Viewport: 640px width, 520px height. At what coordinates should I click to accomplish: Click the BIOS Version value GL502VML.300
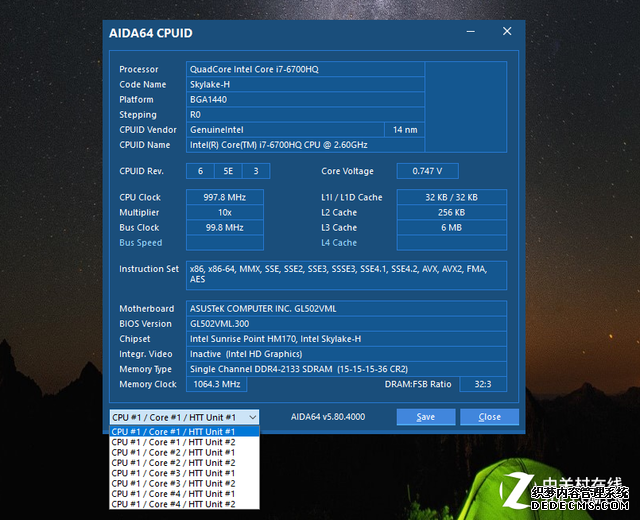[347, 324]
